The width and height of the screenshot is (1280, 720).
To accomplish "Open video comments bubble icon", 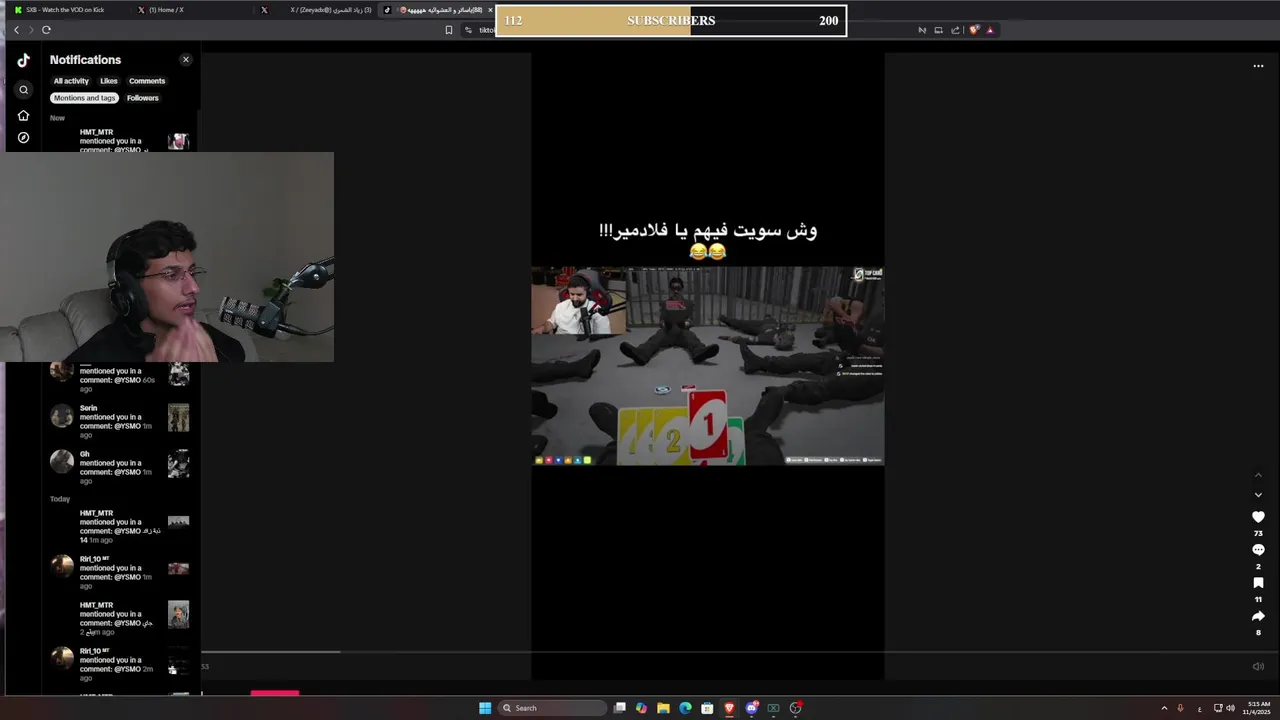I will tap(1258, 550).
